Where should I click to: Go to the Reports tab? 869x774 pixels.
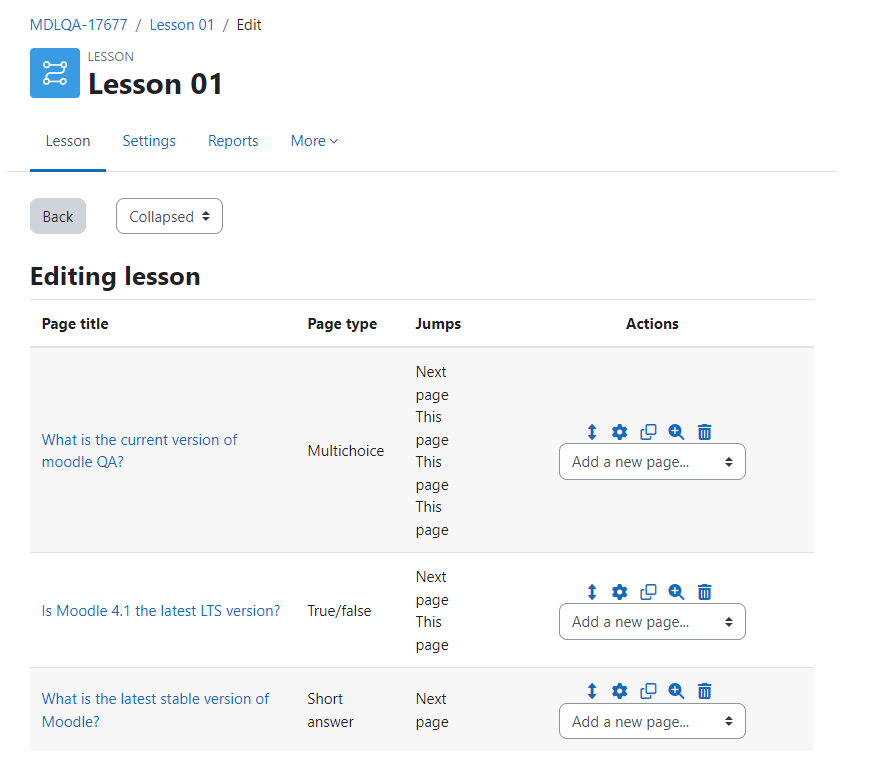233,141
